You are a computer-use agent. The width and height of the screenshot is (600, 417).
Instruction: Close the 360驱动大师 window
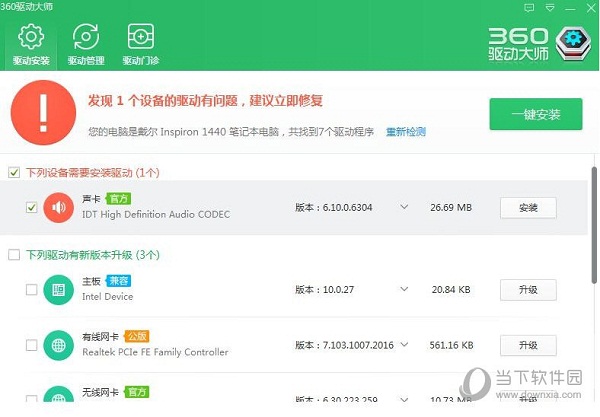pyautogui.click(x=591, y=8)
